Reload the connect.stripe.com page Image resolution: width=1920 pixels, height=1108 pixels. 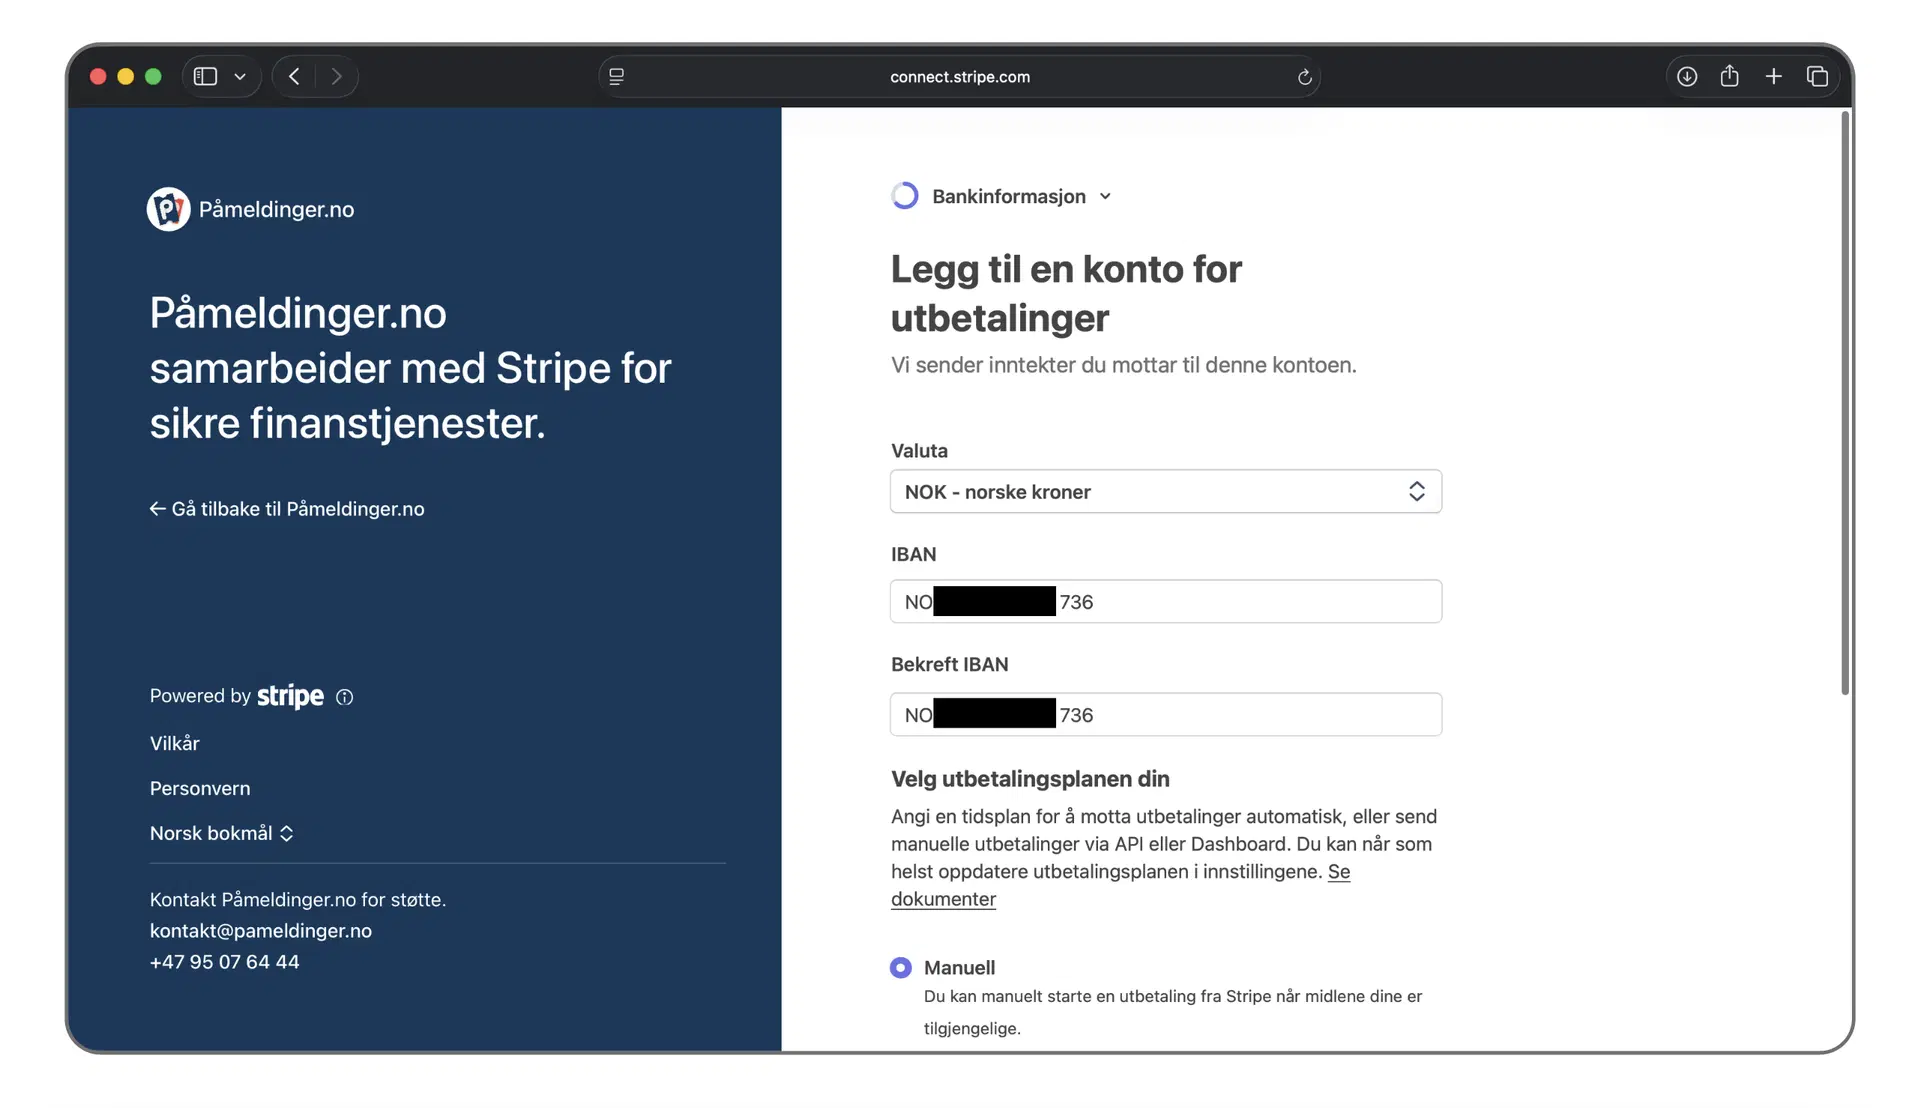(x=1304, y=76)
